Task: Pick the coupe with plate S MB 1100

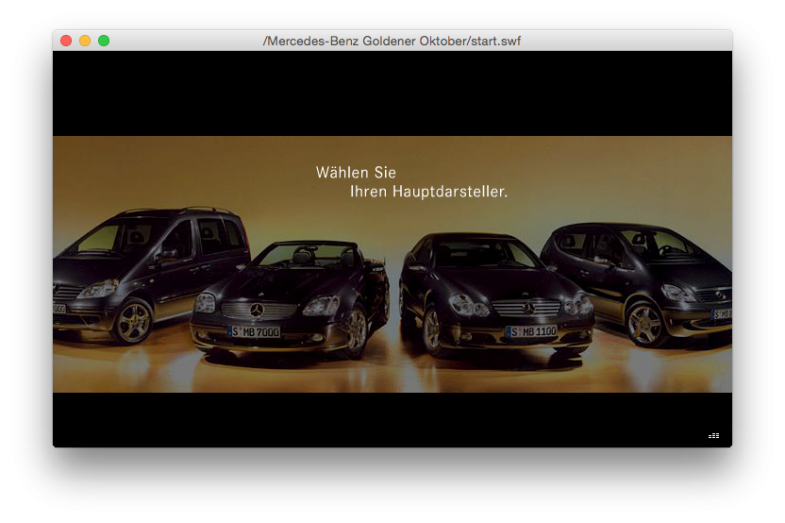Action: coord(497,295)
